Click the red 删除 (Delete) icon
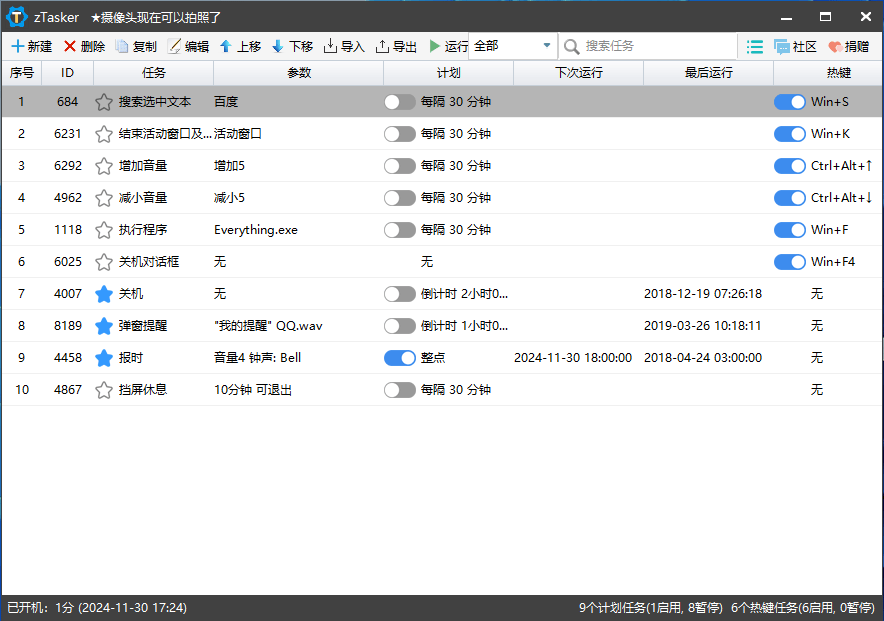The image size is (884, 621). pyautogui.click(x=70, y=46)
